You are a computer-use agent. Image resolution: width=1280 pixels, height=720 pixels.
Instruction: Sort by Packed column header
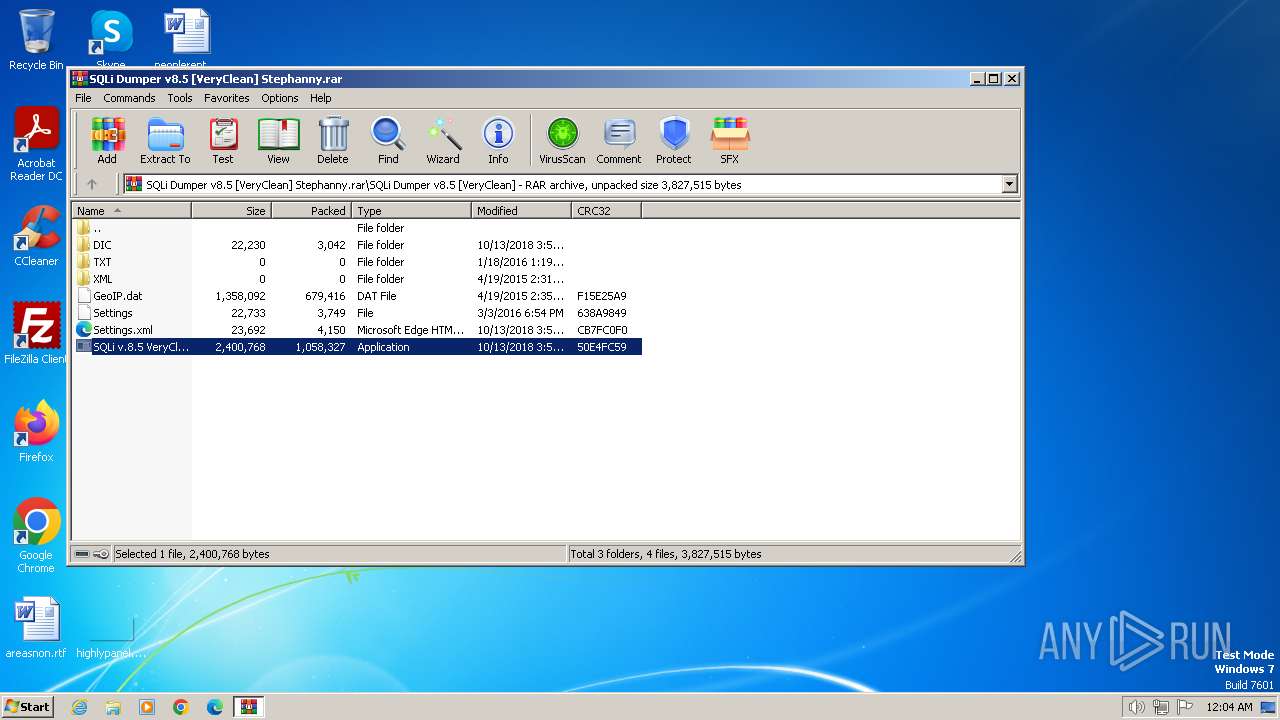tap(311, 211)
